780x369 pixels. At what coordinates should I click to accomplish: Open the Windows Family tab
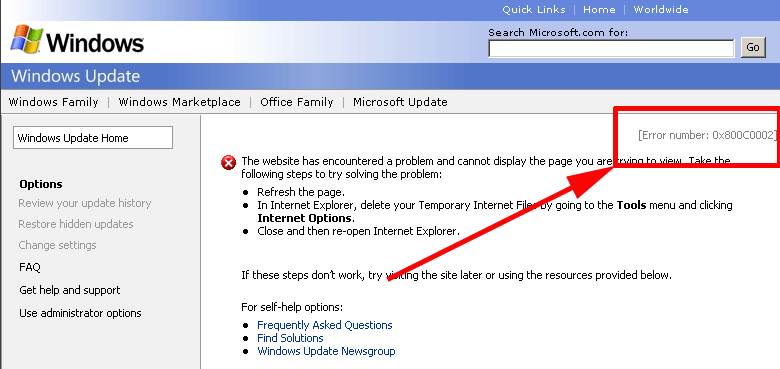point(54,102)
